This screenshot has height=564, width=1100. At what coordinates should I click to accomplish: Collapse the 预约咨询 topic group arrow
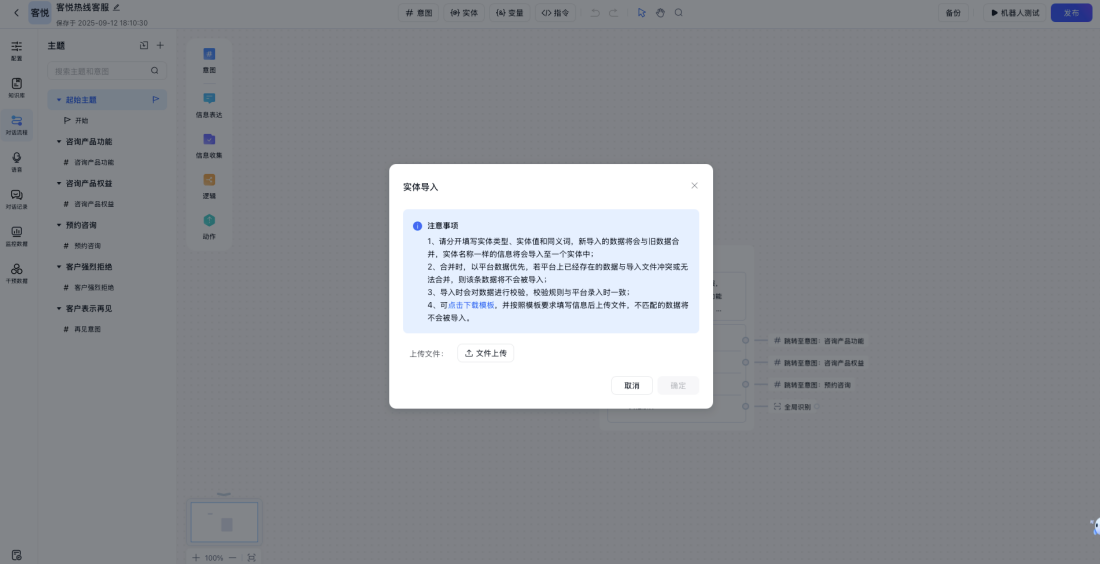pos(59,225)
